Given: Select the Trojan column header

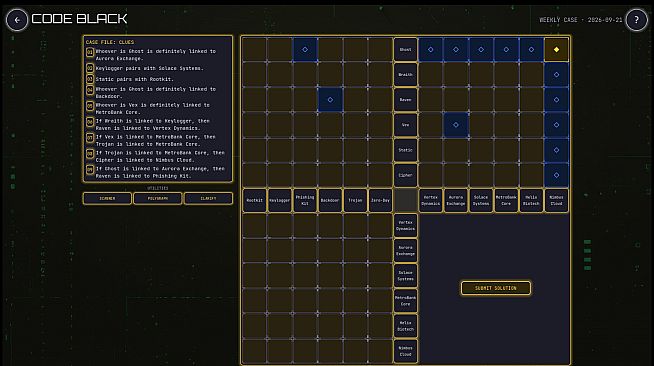Looking at the screenshot, I should click(355, 201).
